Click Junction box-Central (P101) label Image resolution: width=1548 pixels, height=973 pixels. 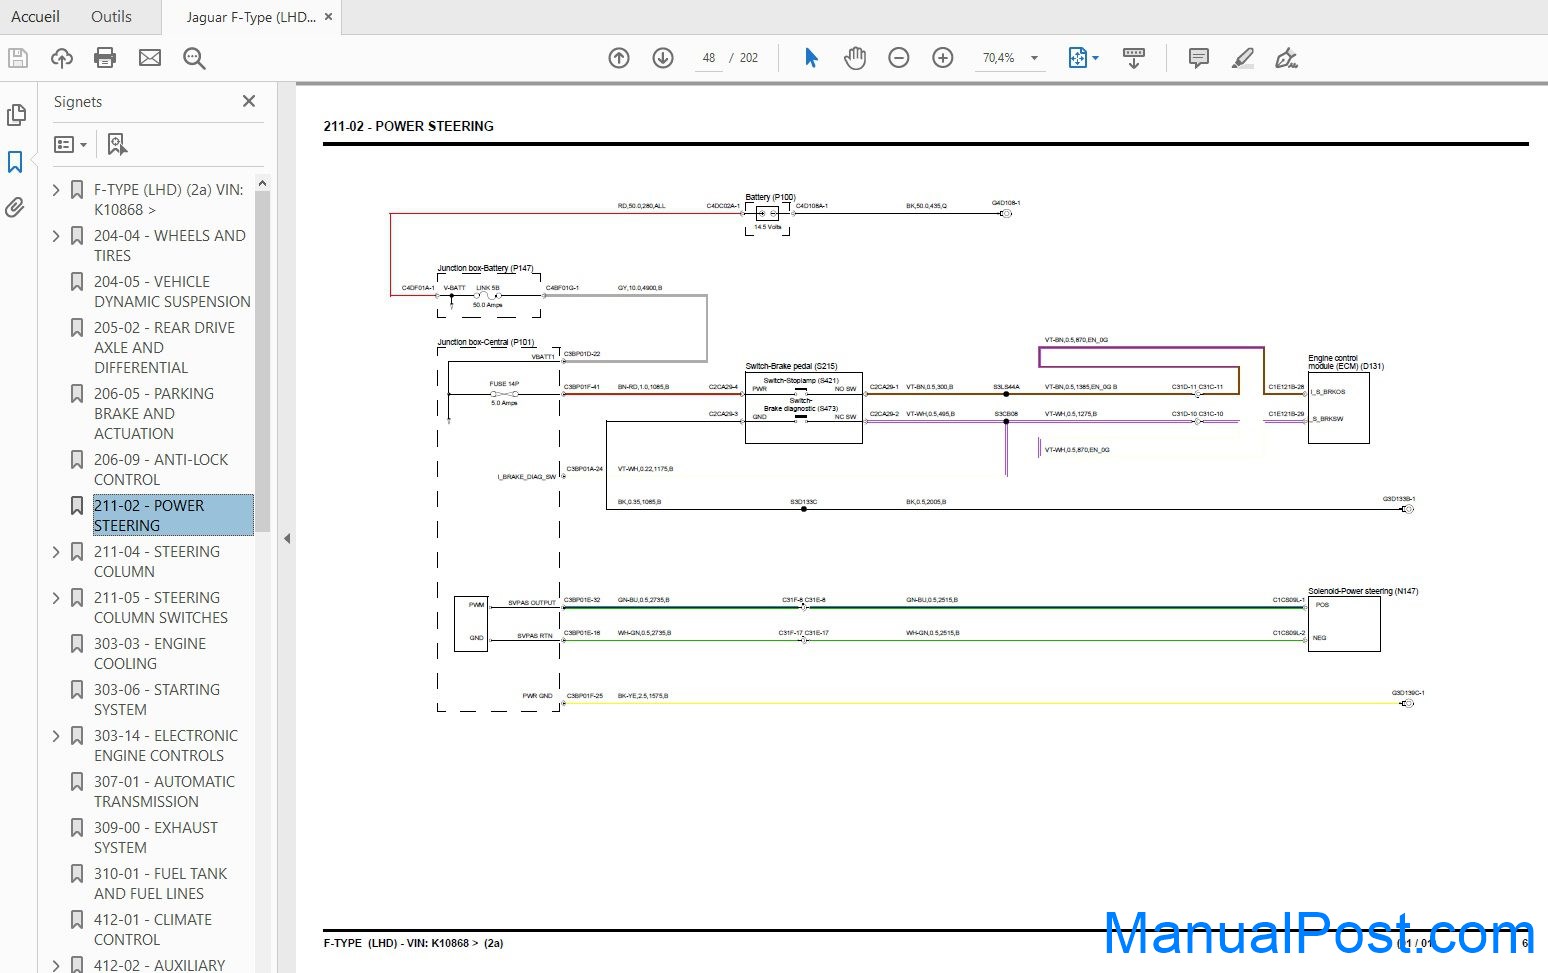pos(486,342)
